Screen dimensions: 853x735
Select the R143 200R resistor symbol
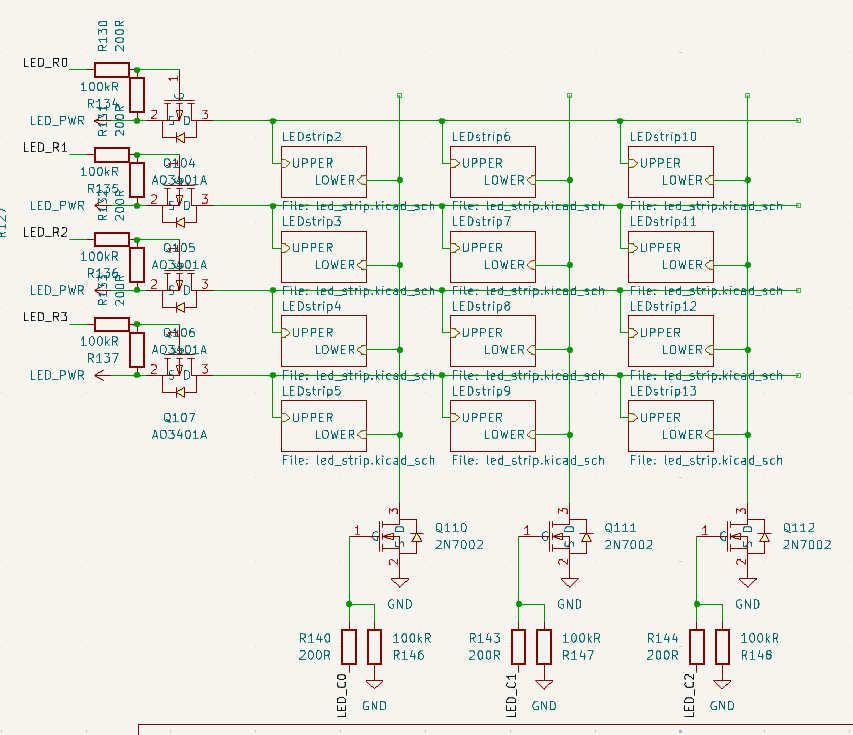point(519,647)
